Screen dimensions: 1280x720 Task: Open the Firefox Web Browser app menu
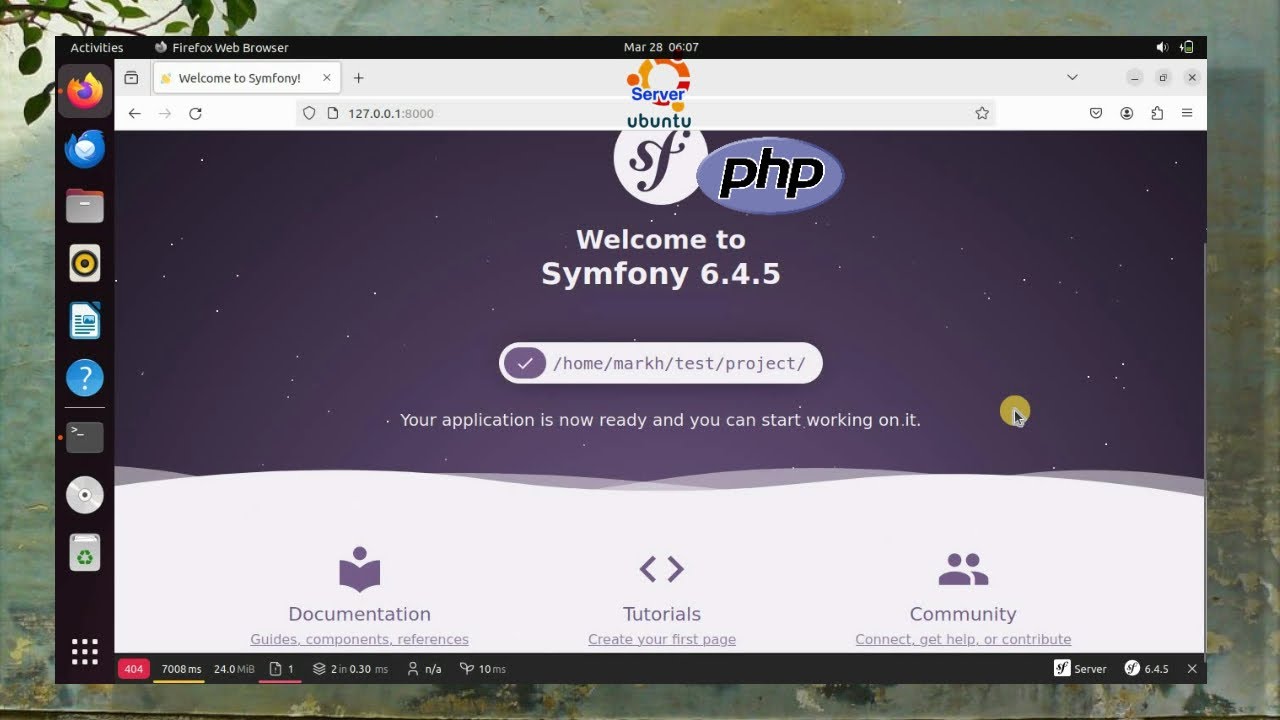(222, 47)
